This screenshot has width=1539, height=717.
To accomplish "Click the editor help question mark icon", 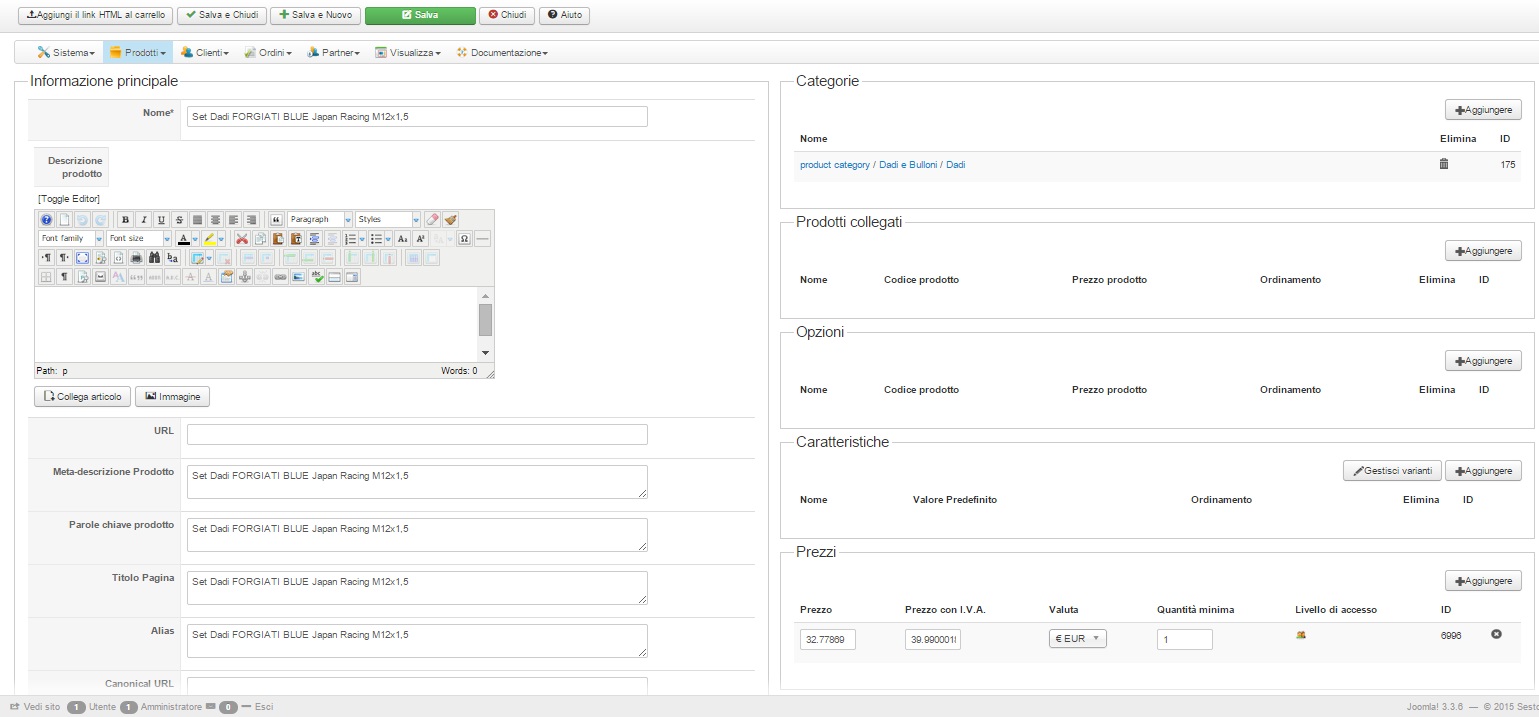I will 46,220.
